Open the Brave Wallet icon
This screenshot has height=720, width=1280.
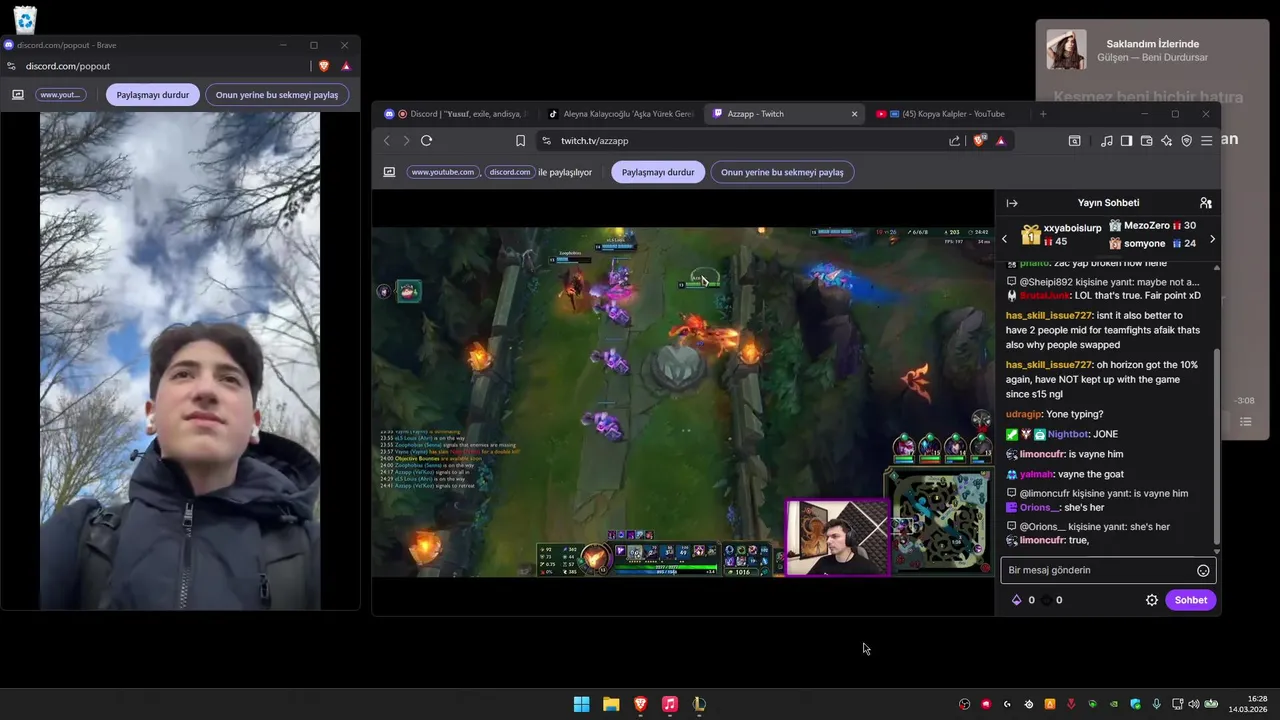coord(1146,141)
